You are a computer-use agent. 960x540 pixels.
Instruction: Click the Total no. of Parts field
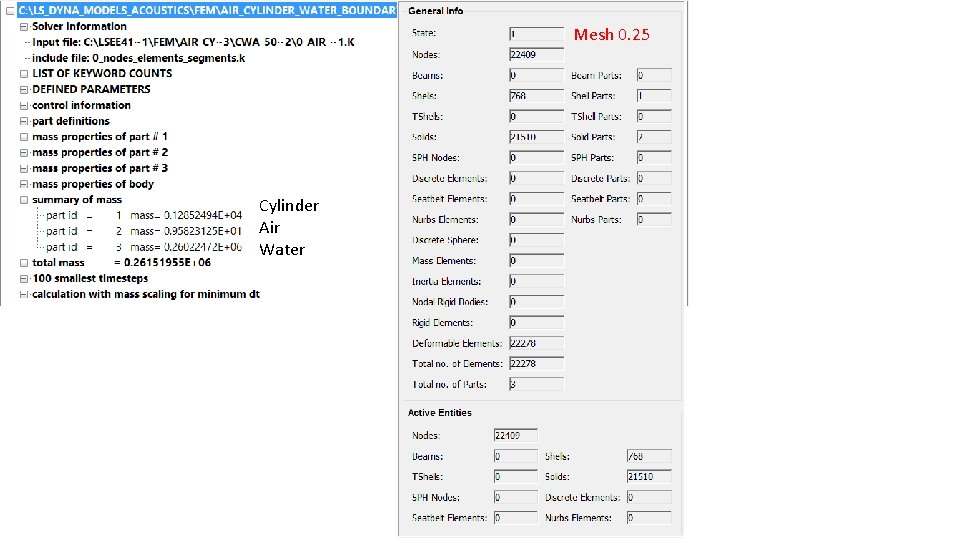[536, 384]
